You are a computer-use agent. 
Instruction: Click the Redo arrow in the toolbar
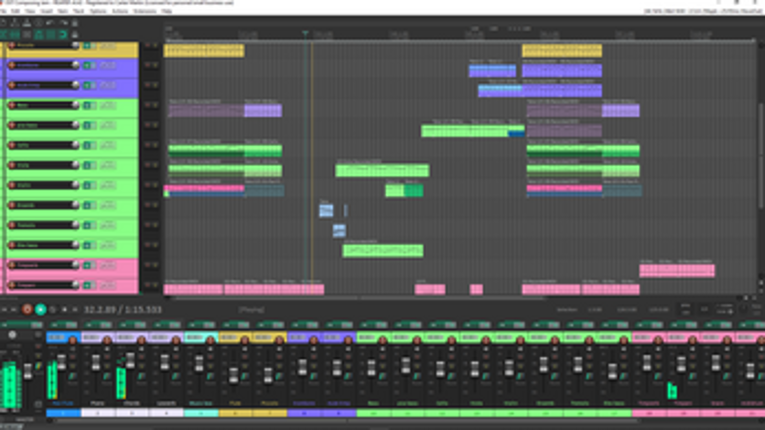coord(63,22)
